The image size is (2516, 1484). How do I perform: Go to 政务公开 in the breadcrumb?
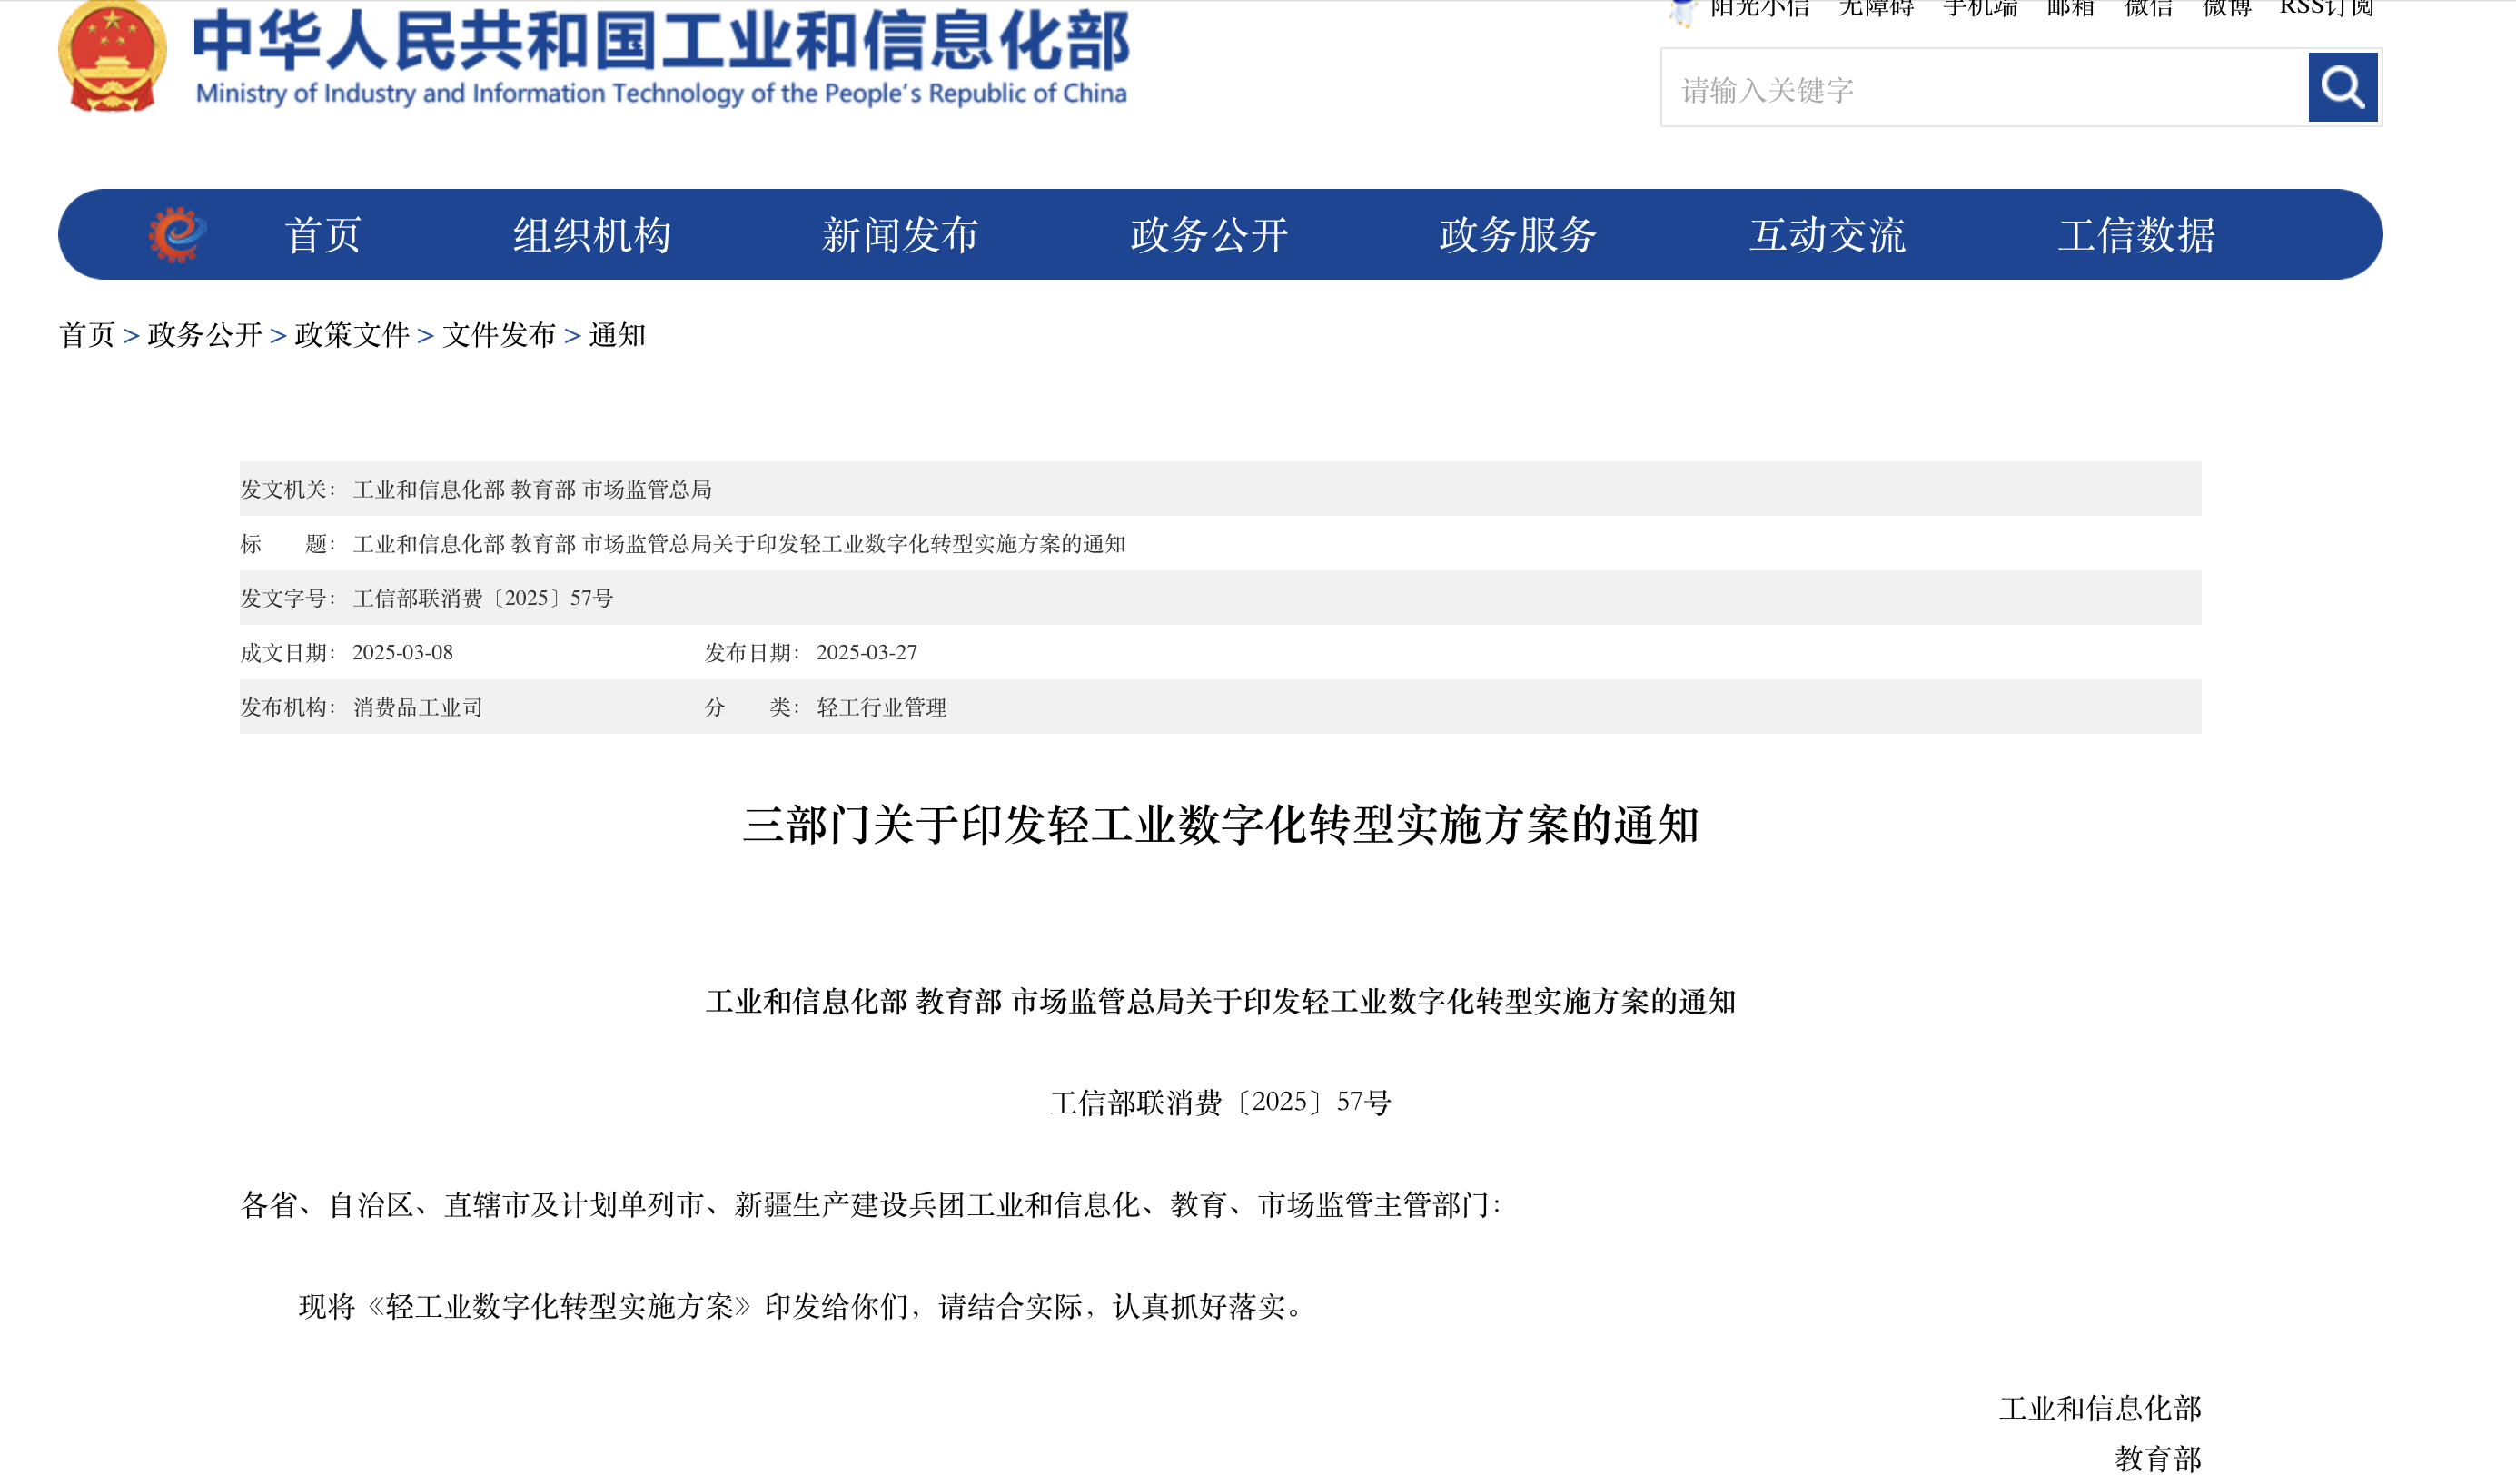pos(204,334)
